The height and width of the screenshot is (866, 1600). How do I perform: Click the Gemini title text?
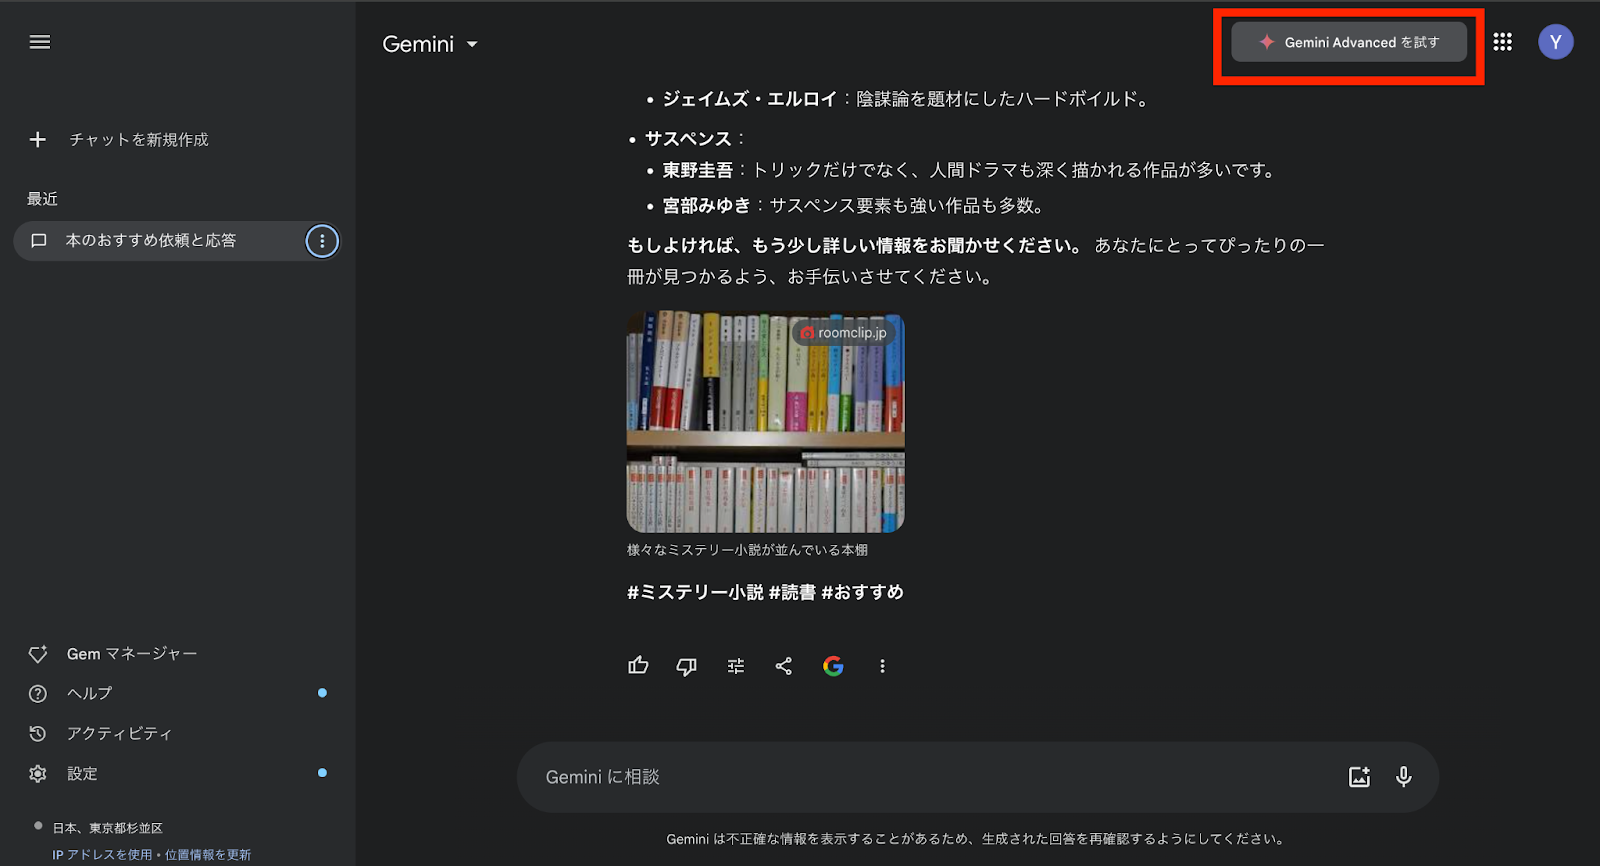418,44
